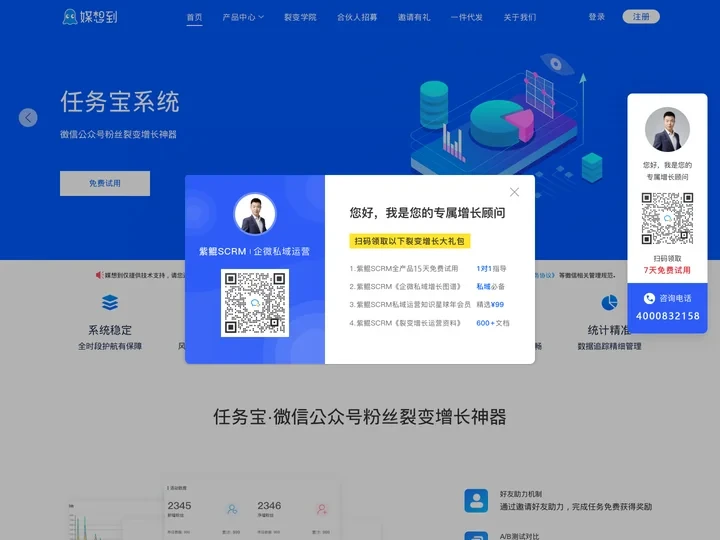Click the sidebar advisor avatar
The width and height of the screenshot is (720, 540).
click(667, 129)
